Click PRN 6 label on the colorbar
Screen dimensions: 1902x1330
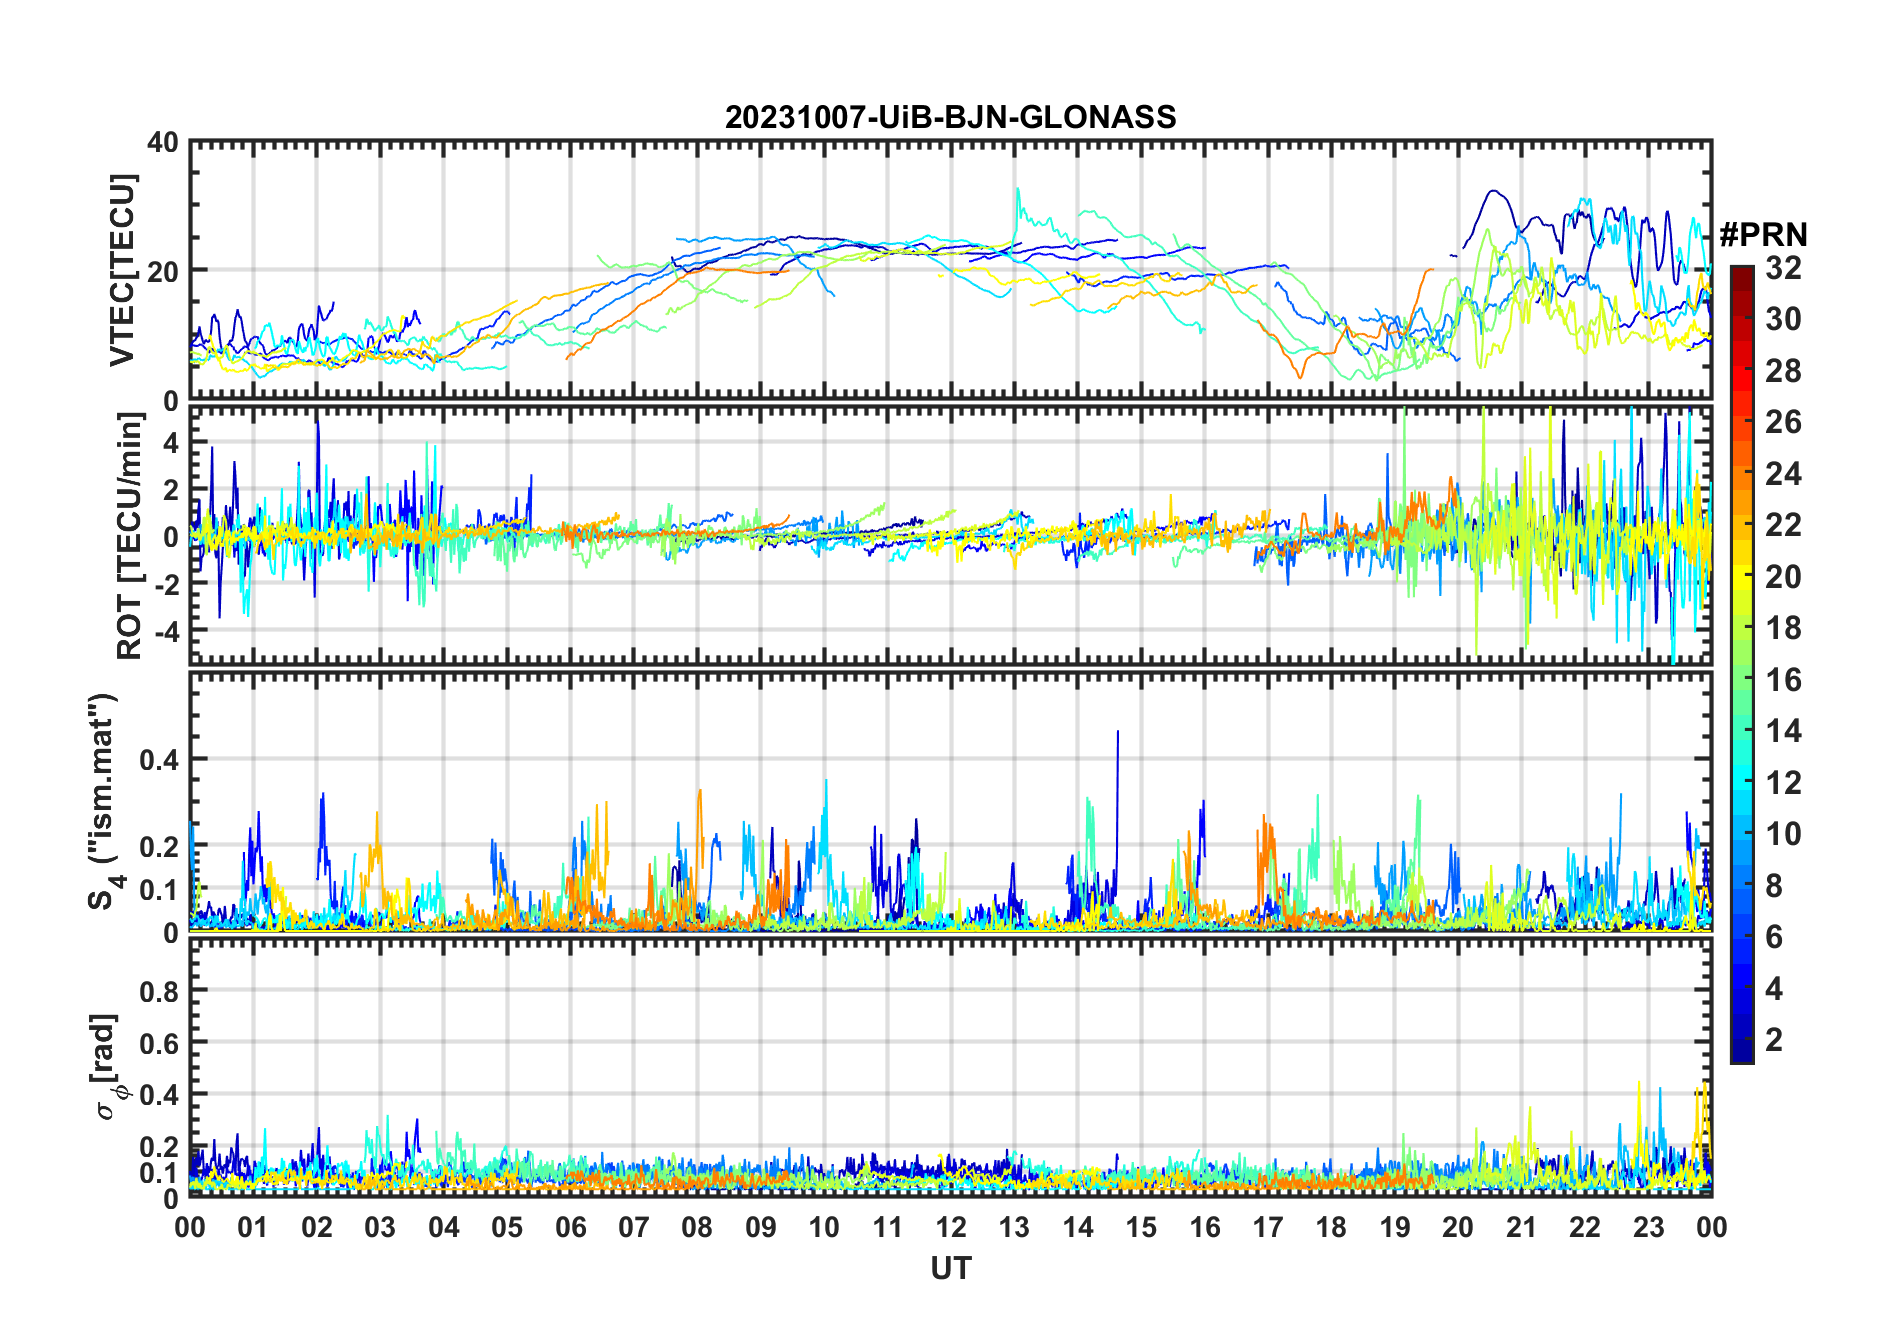1775,937
